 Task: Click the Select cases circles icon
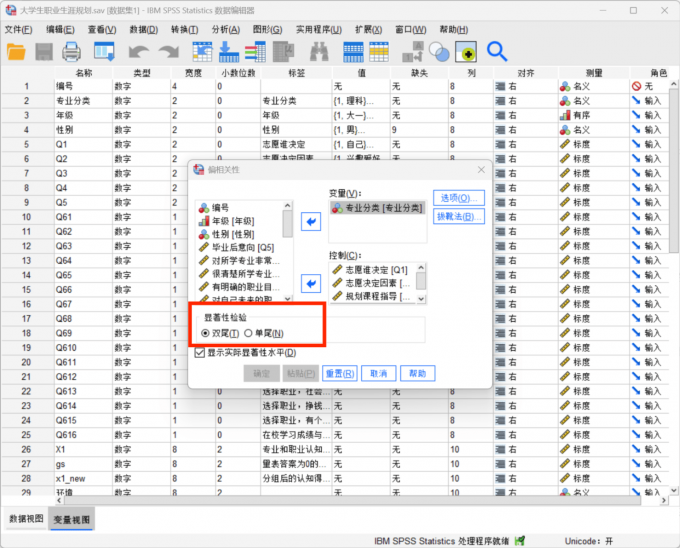(x=439, y=52)
